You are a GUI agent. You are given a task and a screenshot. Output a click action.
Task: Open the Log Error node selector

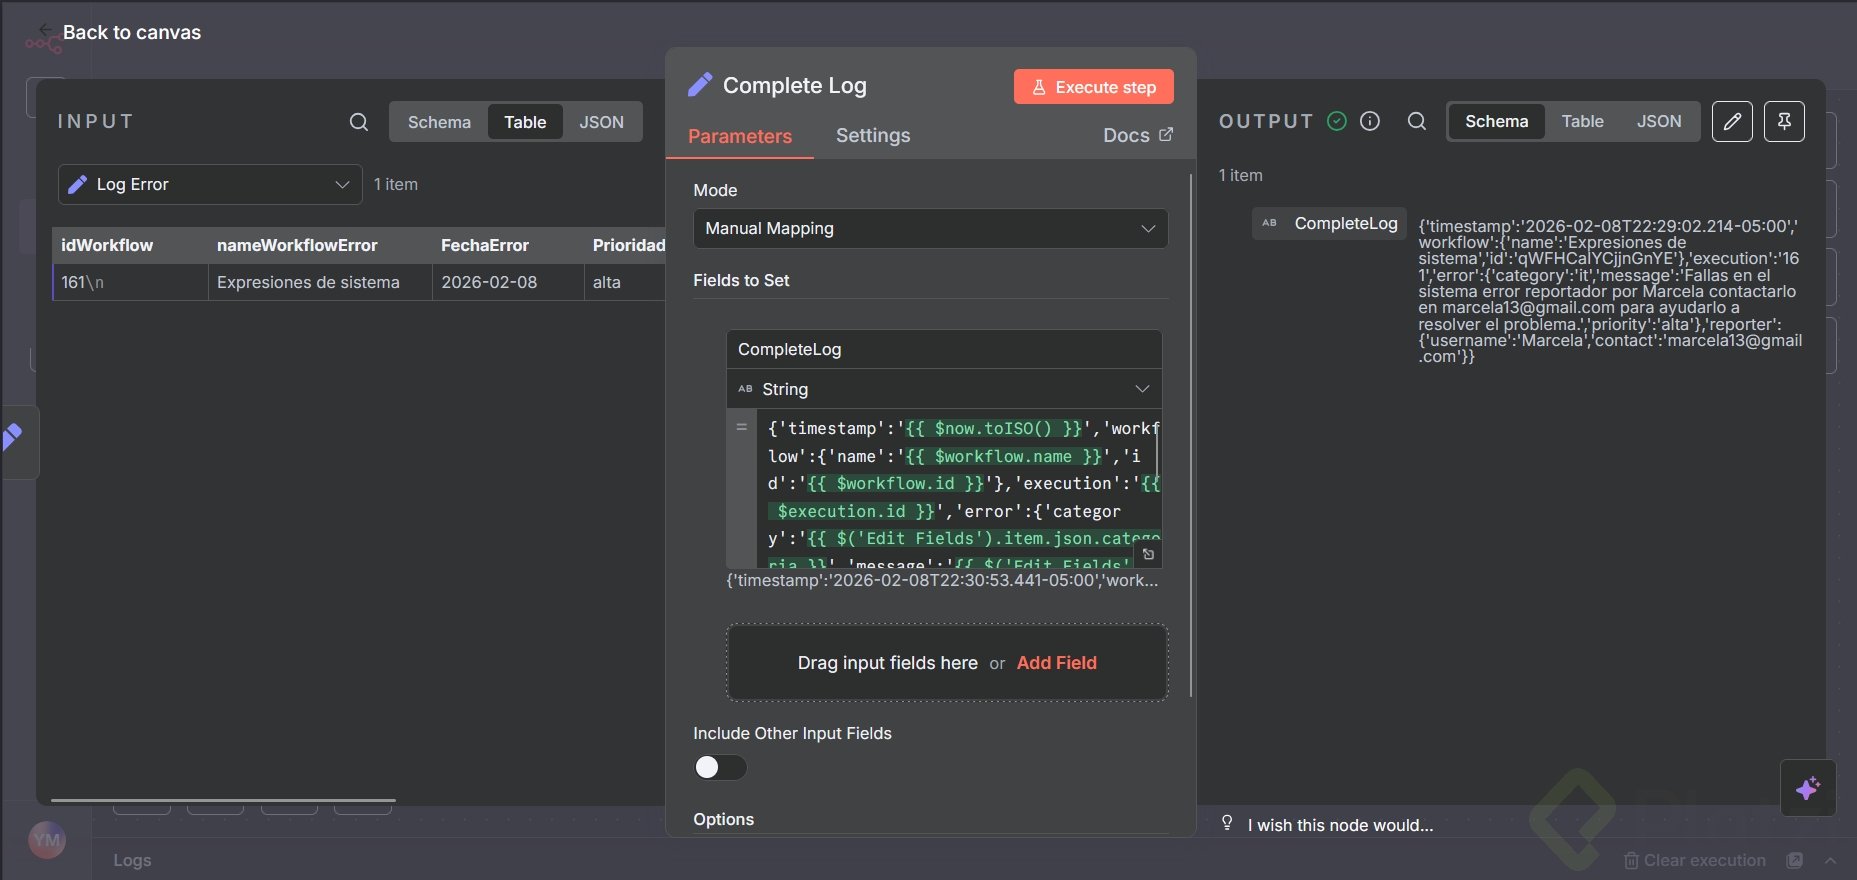(210, 184)
